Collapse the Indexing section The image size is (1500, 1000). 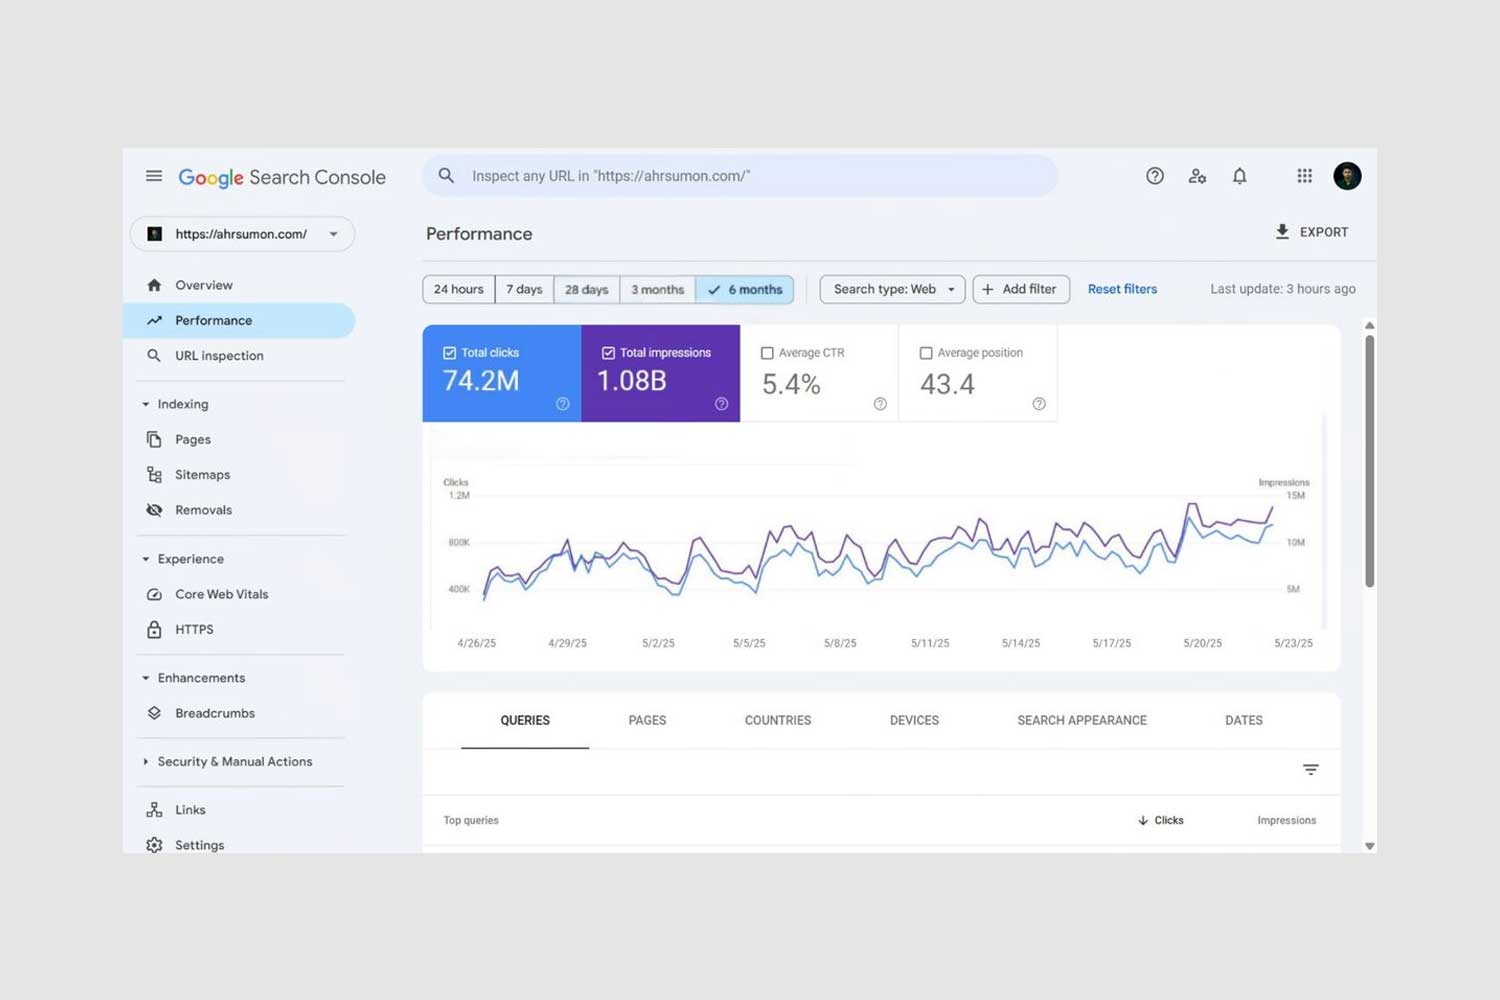coord(146,404)
